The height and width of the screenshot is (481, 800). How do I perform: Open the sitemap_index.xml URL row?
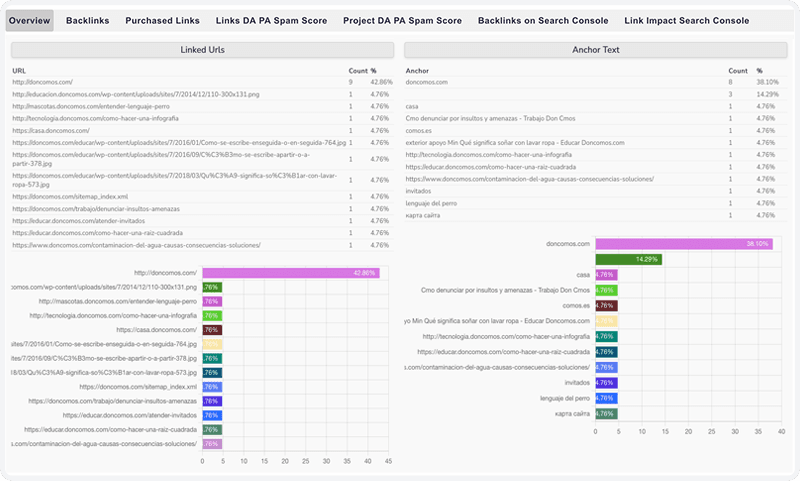(x=203, y=196)
